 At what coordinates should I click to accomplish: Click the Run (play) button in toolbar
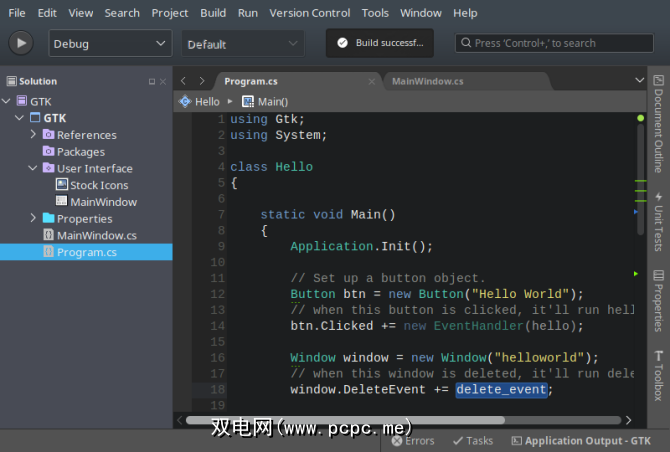(21, 43)
